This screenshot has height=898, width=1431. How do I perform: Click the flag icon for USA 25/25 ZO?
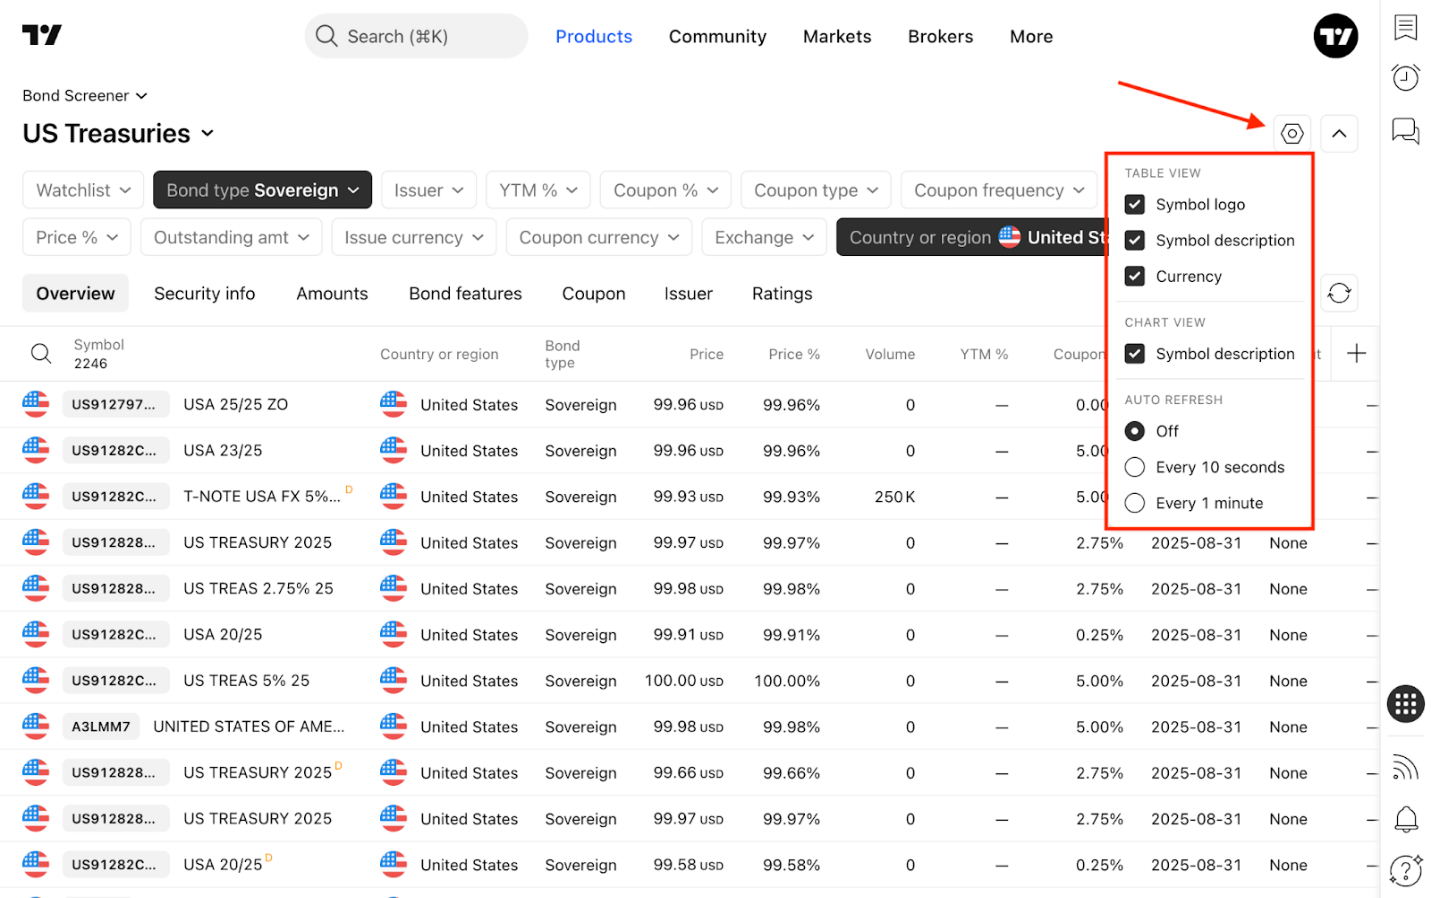[36, 404]
